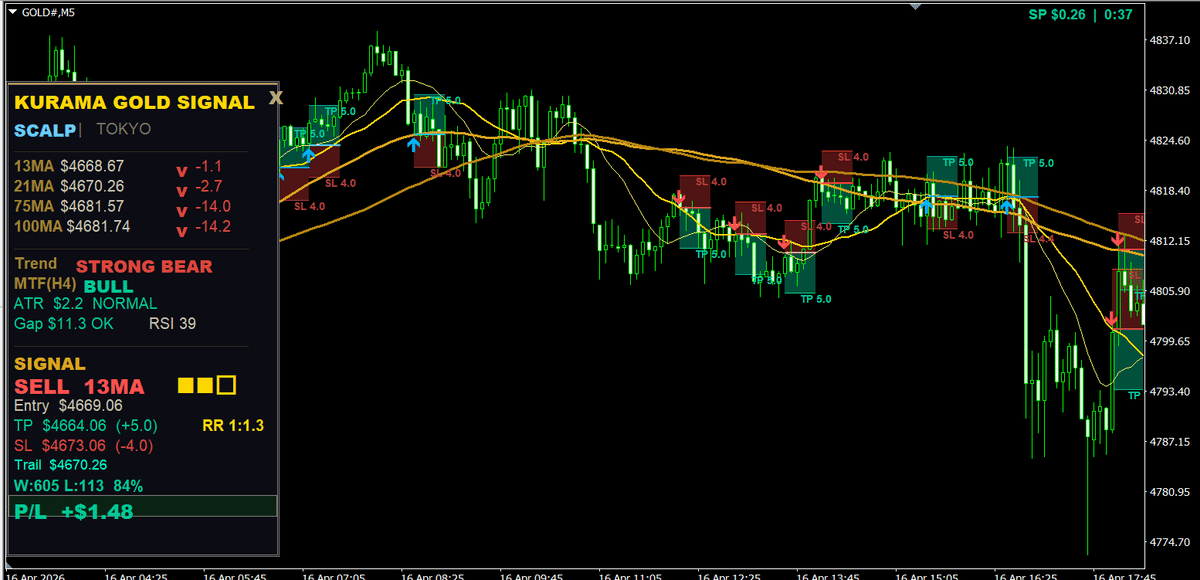Click the RSI 39 reading

point(172,324)
